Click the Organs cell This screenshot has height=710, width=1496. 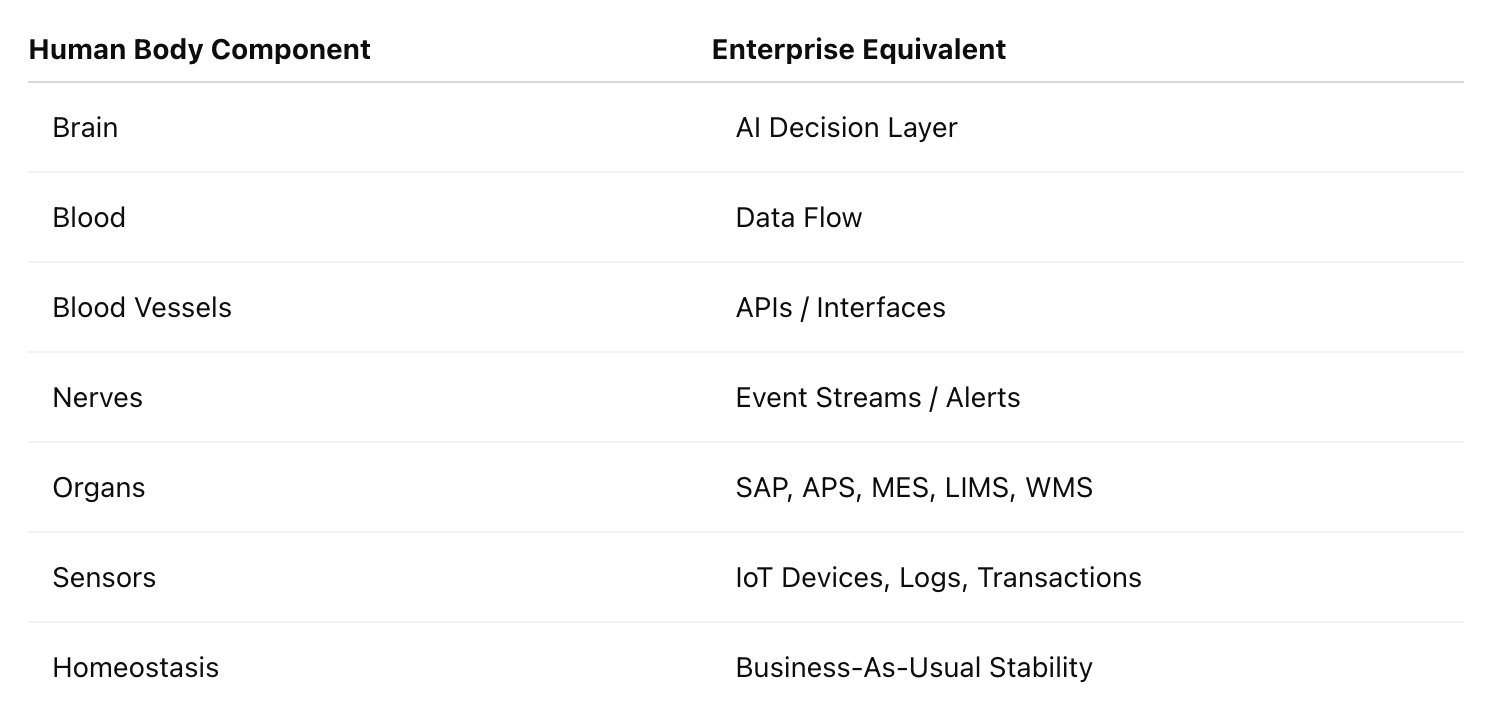pyautogui.click(x=98, y=488)
